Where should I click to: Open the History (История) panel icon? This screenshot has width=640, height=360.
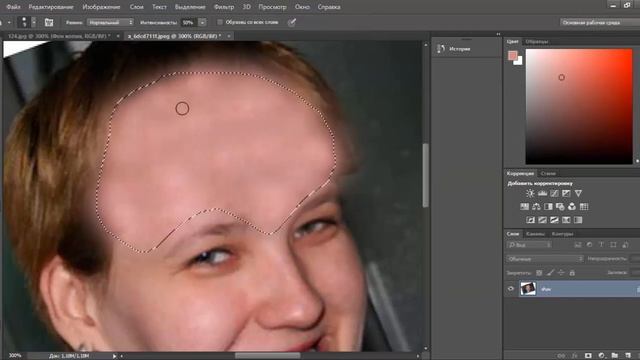[x=440, y=49]
